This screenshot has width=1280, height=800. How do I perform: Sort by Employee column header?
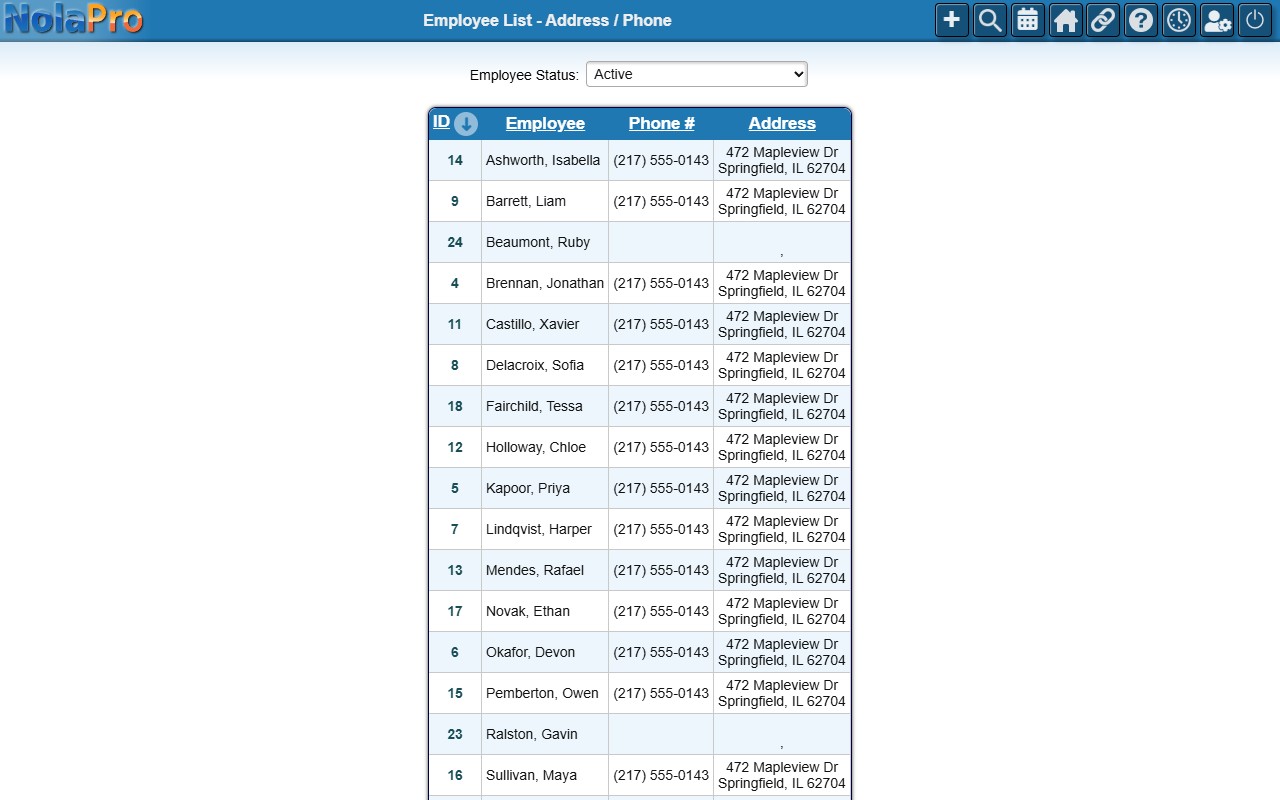(x=545, y=123)
